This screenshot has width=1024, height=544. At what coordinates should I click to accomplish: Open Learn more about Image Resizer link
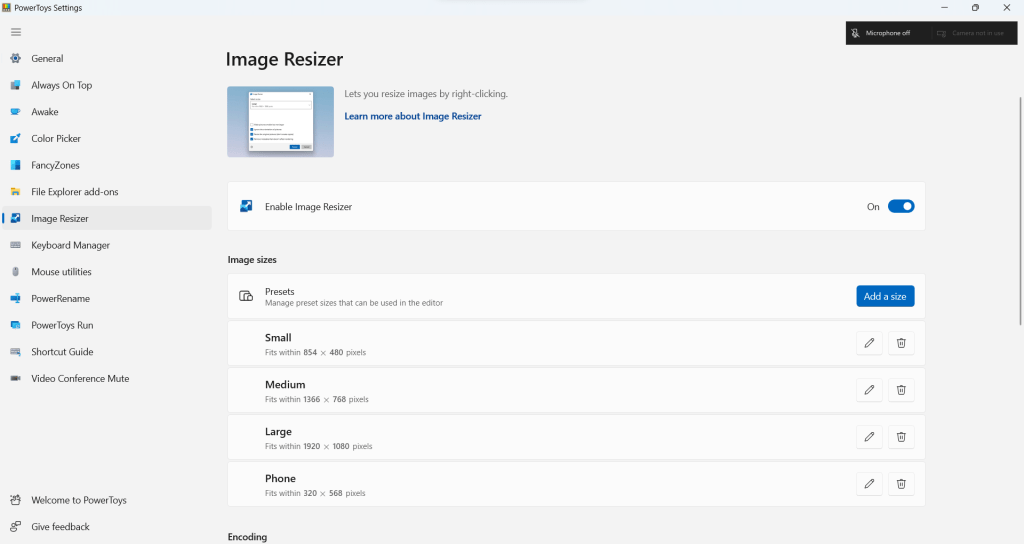pos(413,116)
